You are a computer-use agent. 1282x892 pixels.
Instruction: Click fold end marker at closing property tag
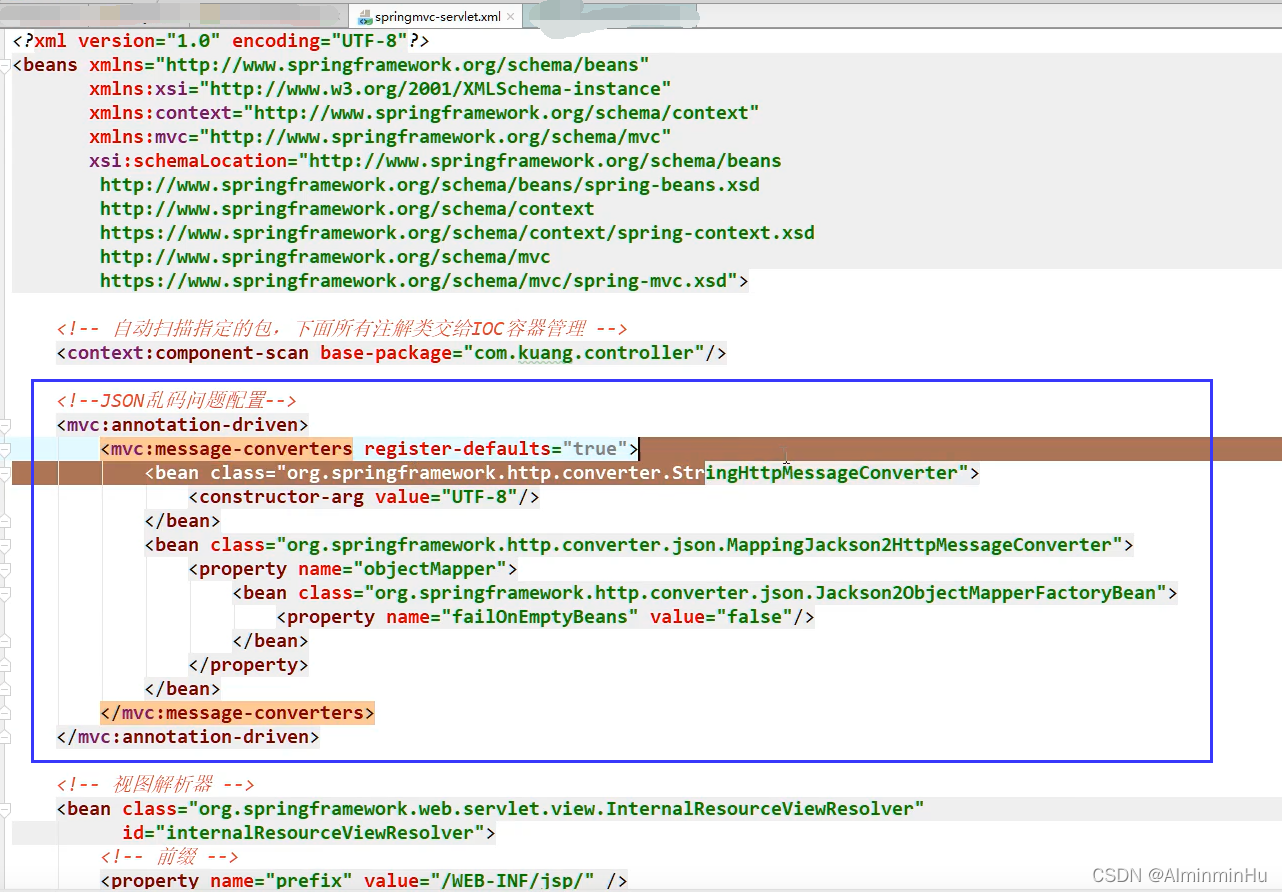tap(4, 666)
